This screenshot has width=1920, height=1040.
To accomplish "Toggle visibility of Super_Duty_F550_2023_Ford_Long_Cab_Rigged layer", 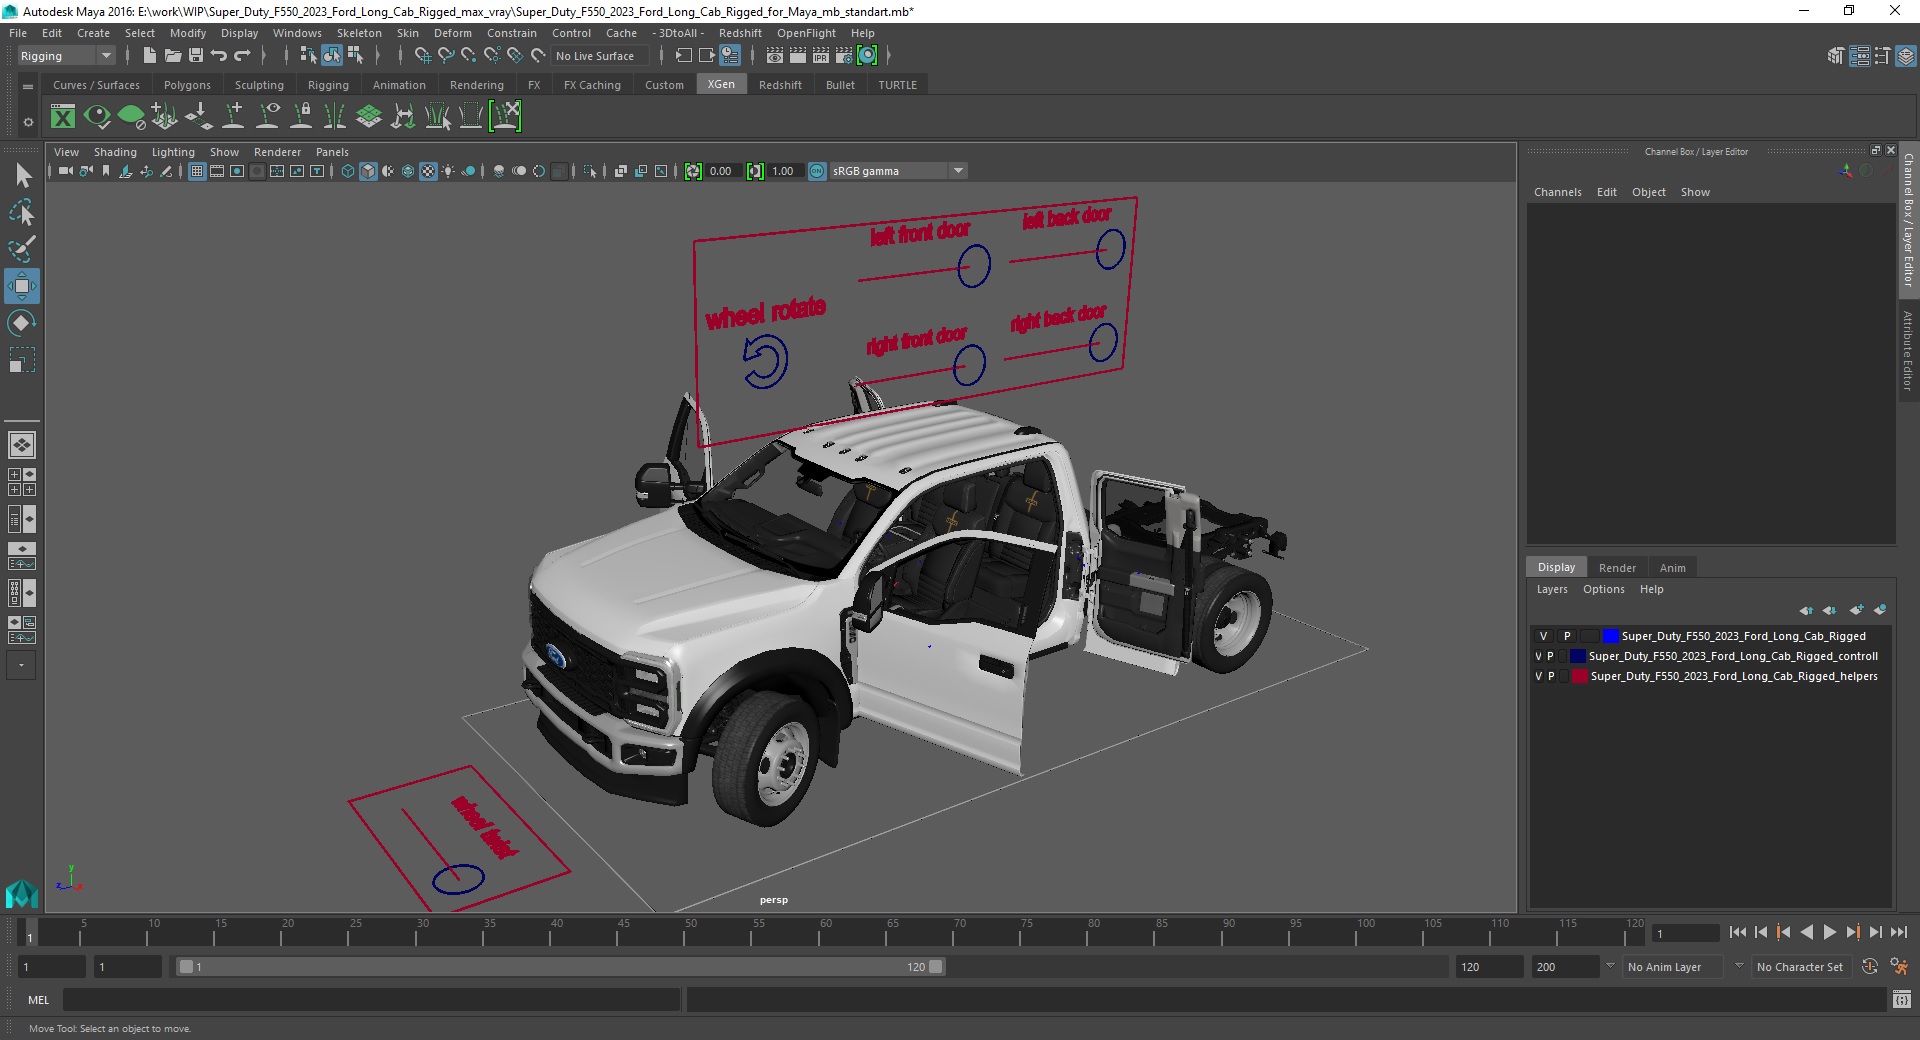I will click(1543, 636).
